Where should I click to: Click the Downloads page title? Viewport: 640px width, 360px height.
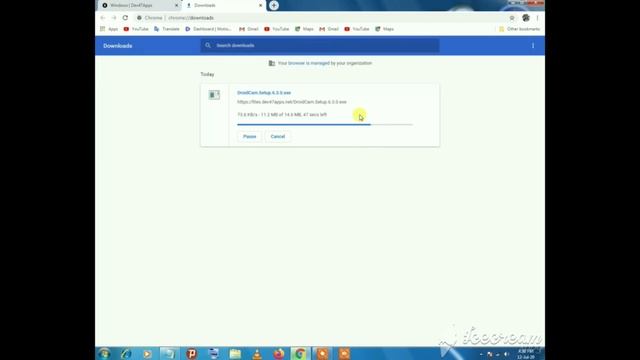tap(118, 46)
